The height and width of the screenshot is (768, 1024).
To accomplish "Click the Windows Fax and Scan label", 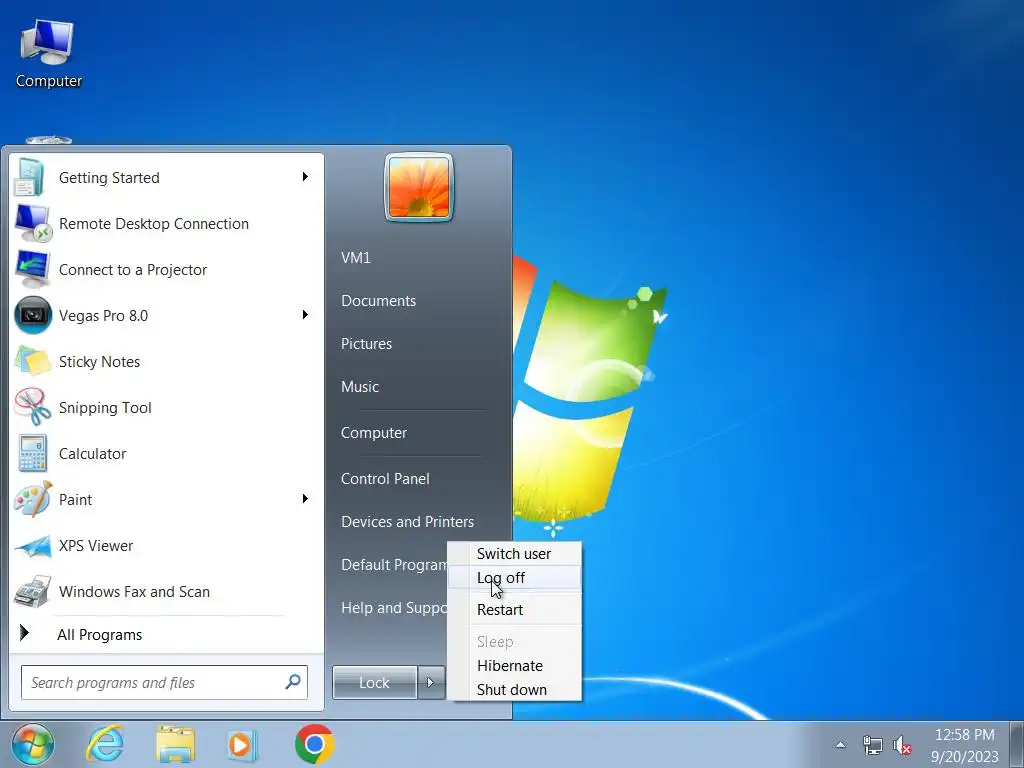I will (x=134, y=592).
